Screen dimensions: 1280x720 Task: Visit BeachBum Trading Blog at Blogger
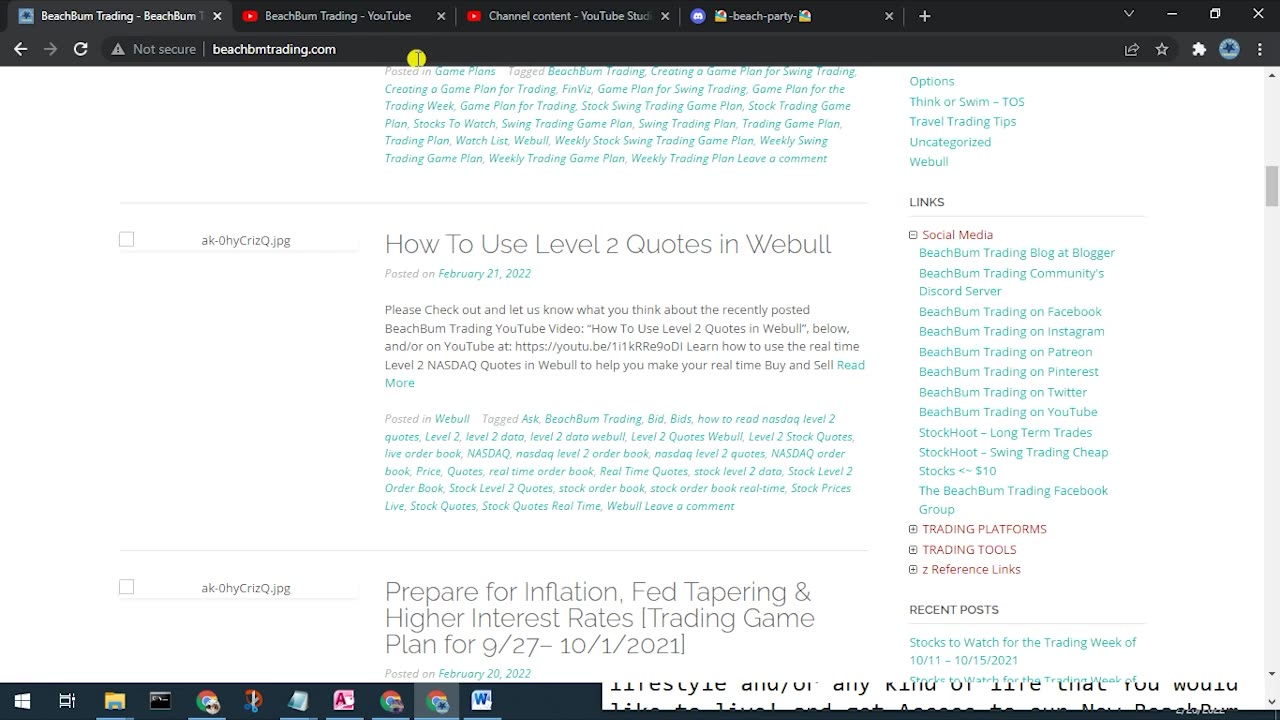click(1016, 253)
